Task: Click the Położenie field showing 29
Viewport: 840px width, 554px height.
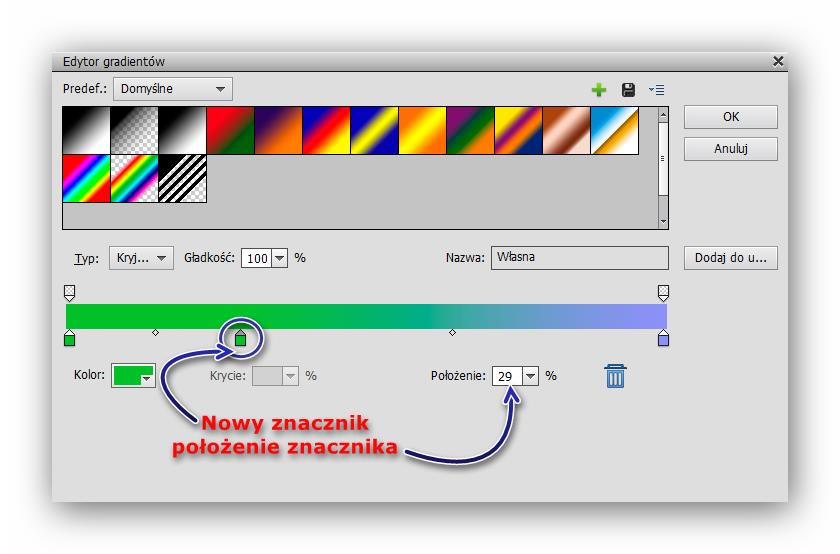Action: 507,376
